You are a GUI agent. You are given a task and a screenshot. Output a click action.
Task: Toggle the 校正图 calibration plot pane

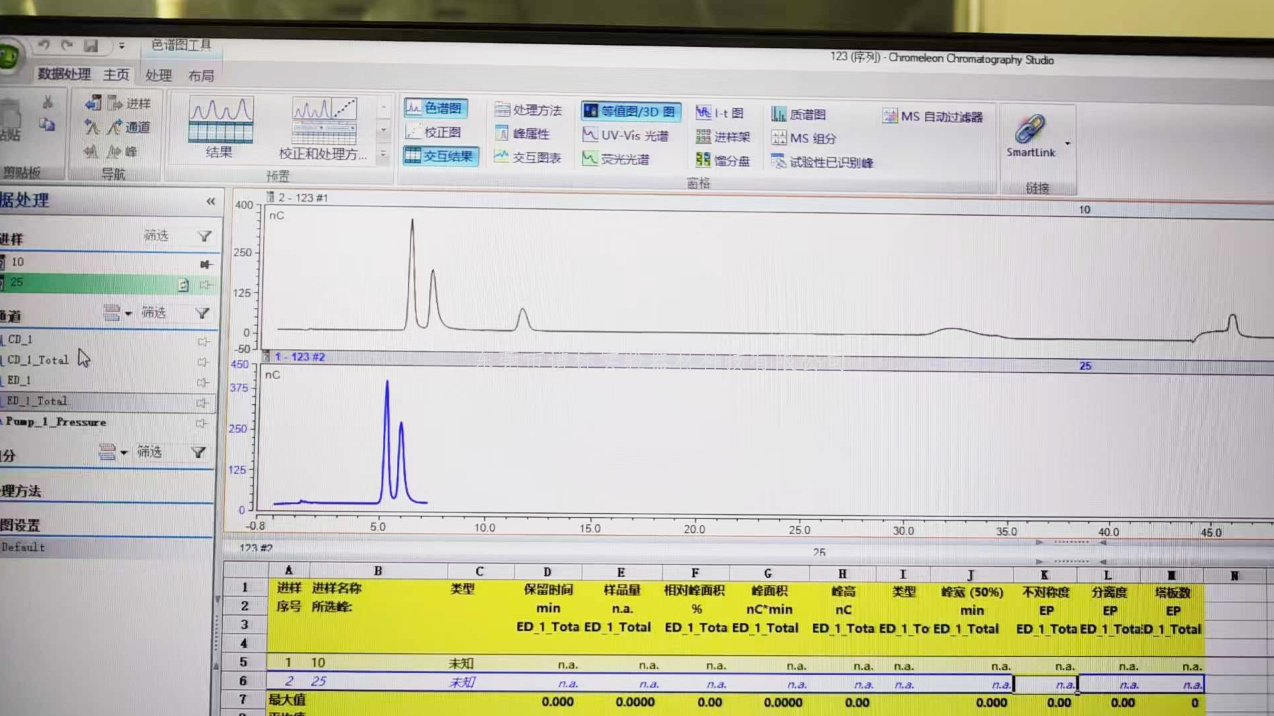[x=434, y=132]
